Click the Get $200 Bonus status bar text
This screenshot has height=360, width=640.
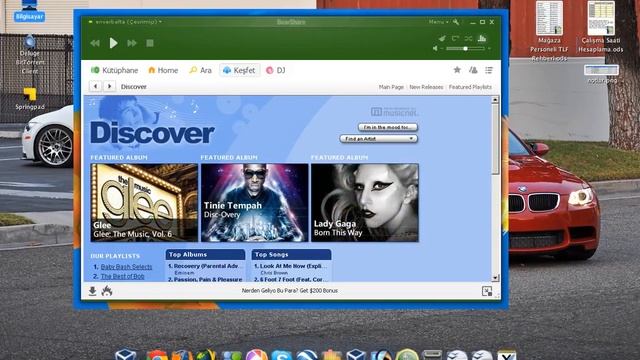click(x=289, y=291)
